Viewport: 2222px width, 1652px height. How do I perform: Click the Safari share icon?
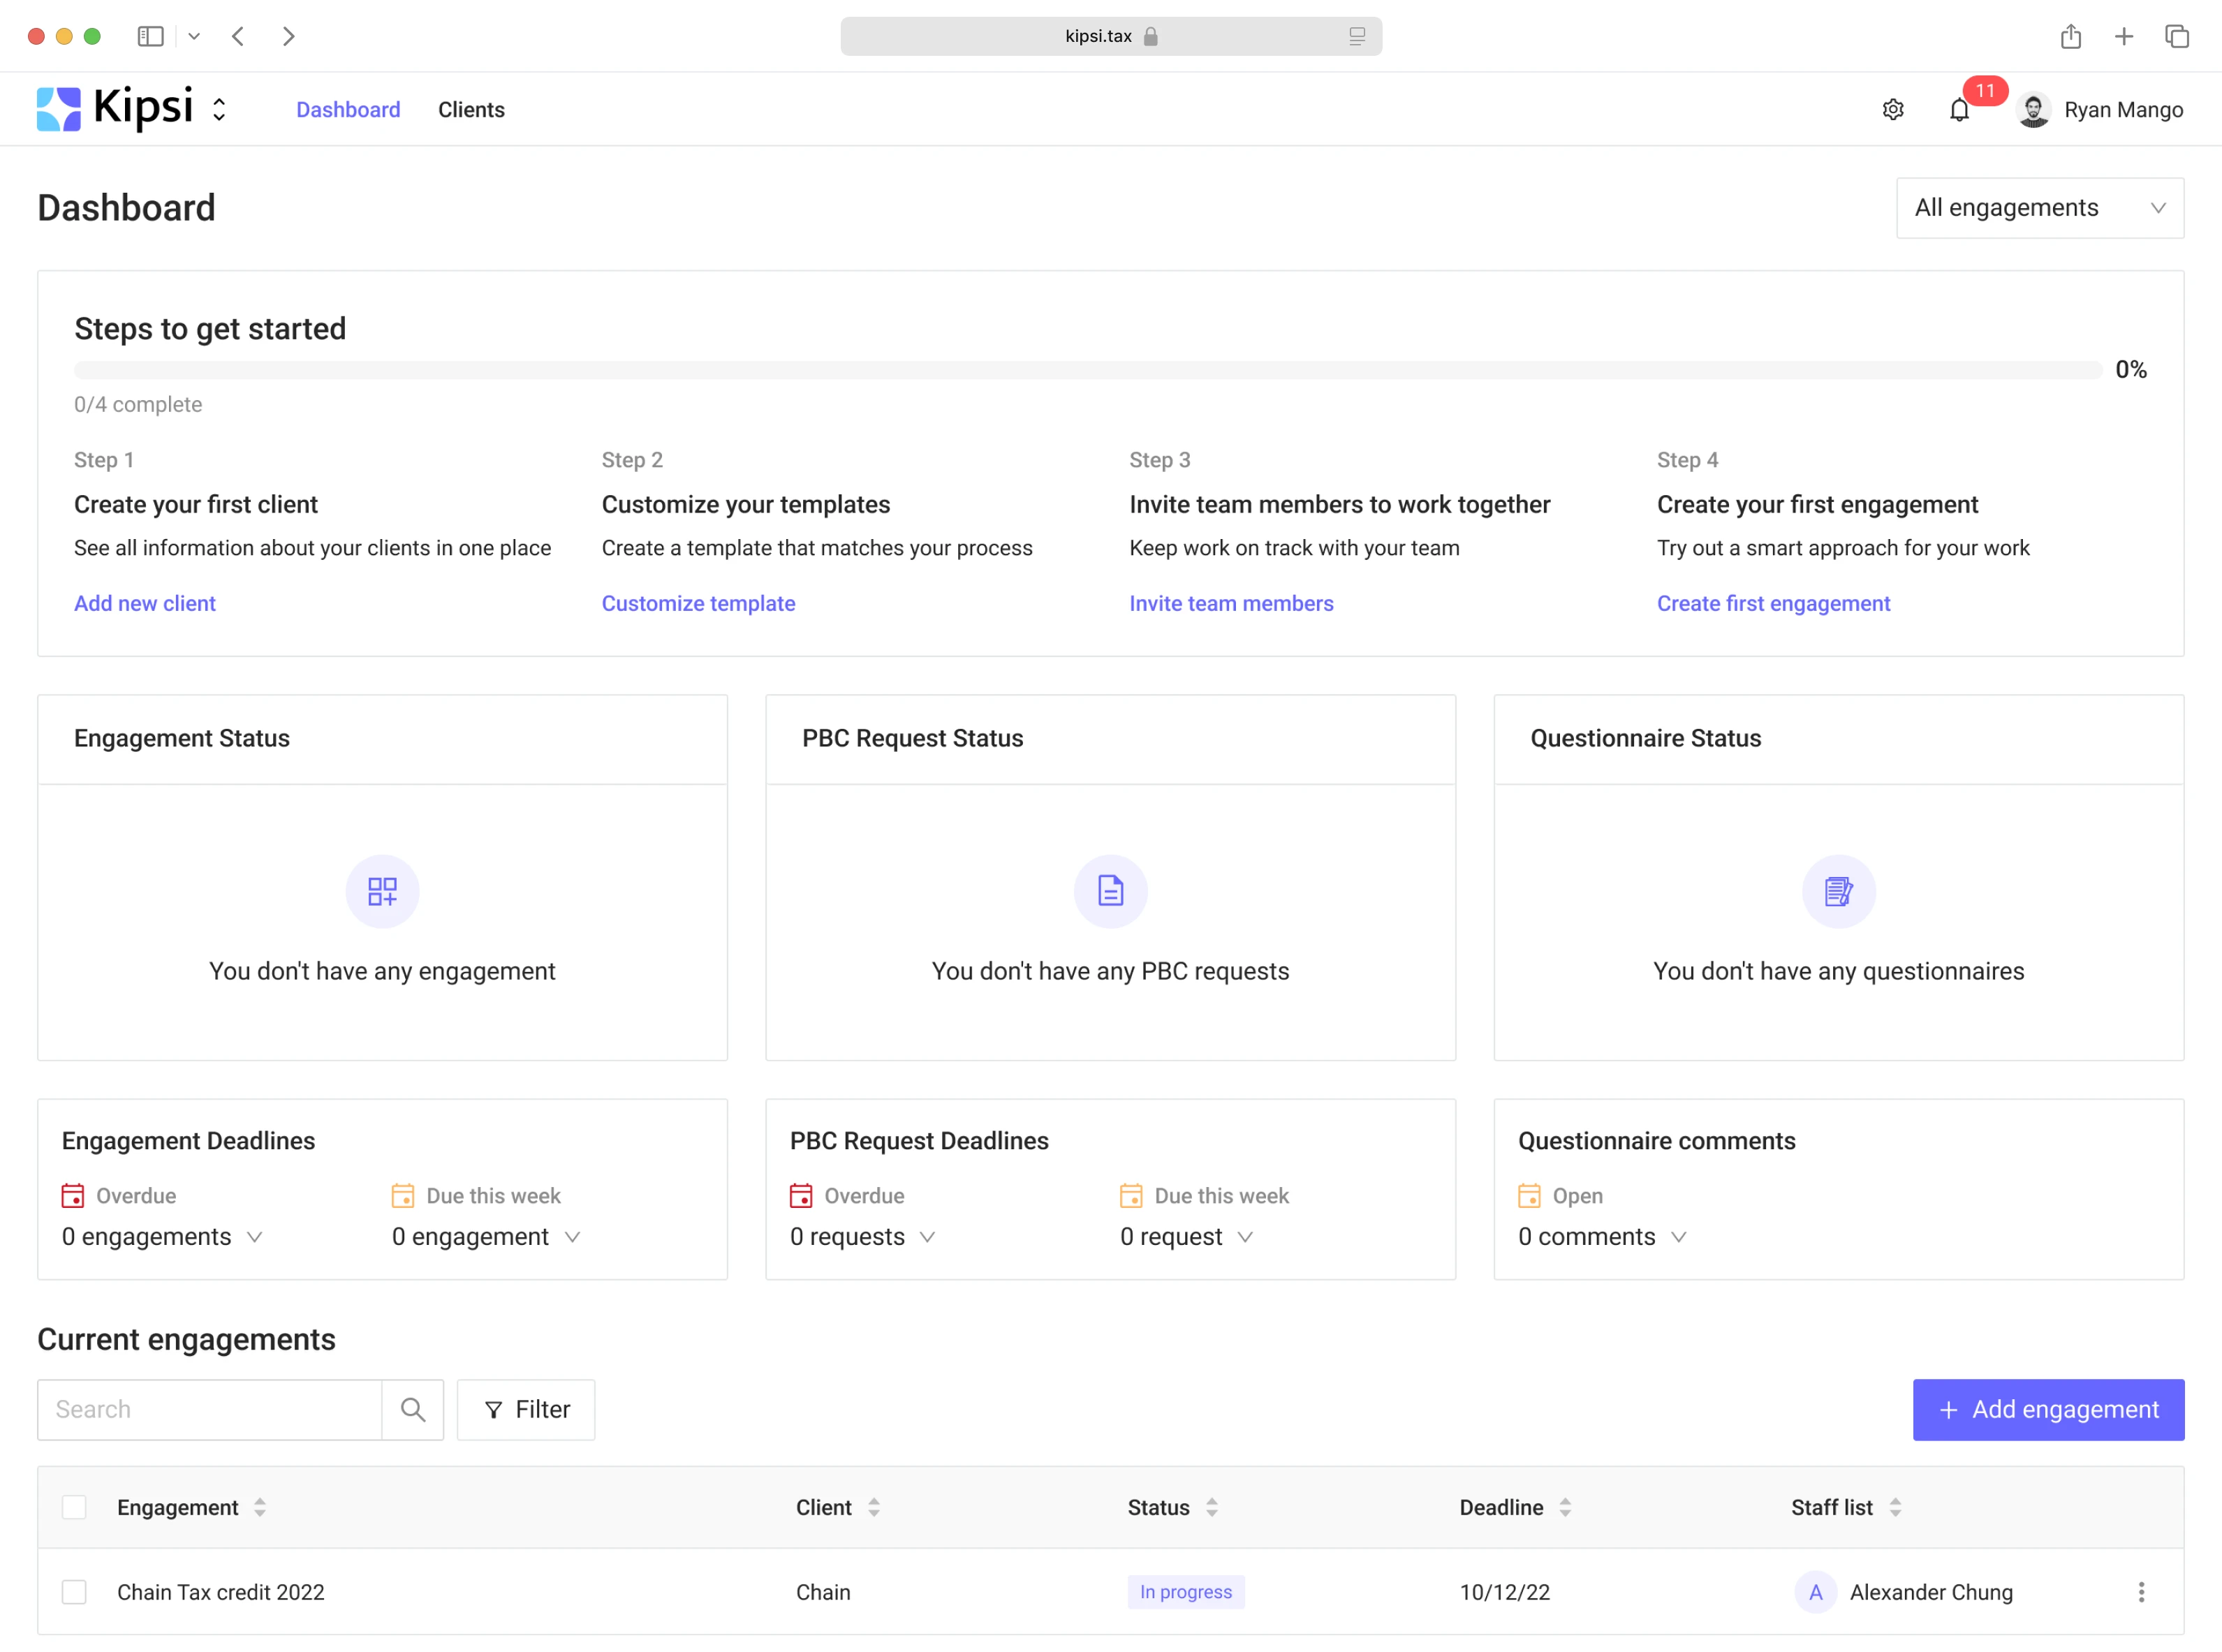click(x=2070, y=36)
